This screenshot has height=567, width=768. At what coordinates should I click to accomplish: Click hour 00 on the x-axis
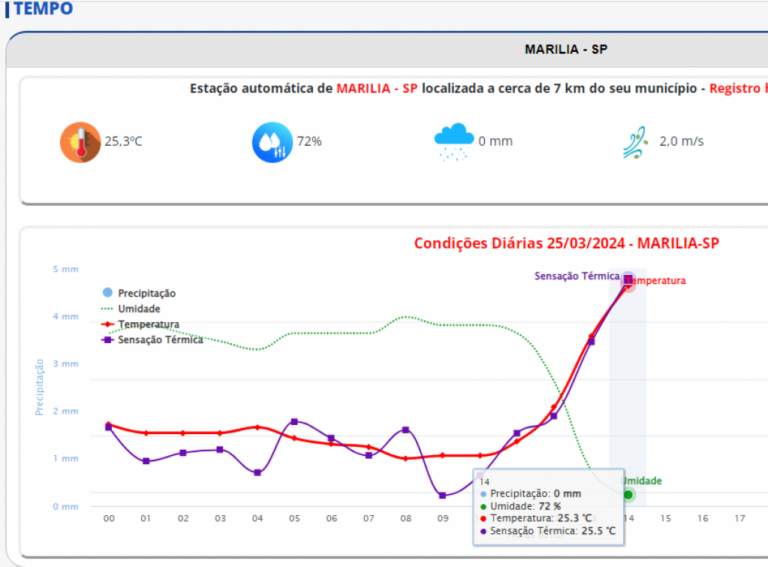[109, 518]
